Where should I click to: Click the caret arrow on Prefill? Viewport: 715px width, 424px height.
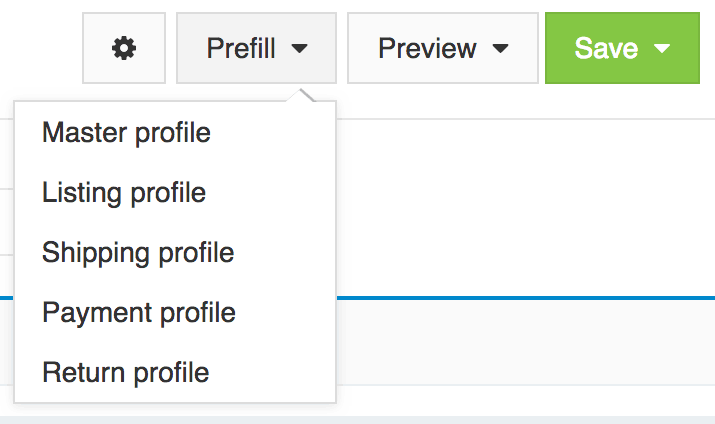point(300,48)
